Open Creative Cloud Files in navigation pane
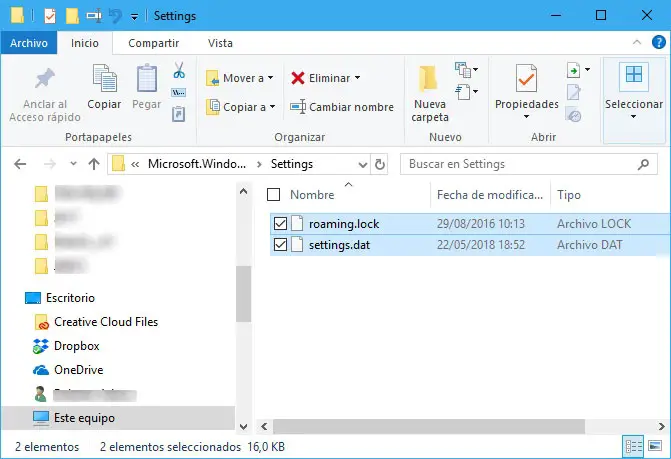 click(106, 322)
